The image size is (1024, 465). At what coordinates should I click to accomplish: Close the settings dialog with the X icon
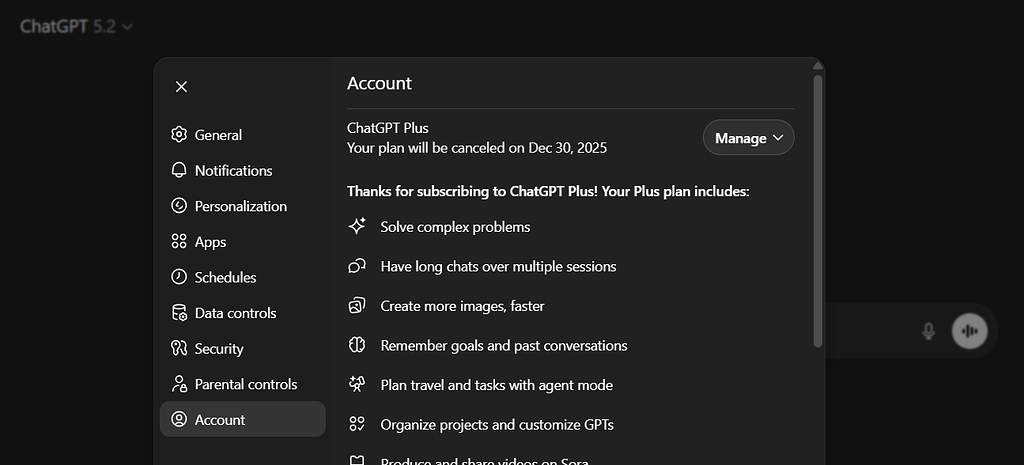(x=182, y=87)
